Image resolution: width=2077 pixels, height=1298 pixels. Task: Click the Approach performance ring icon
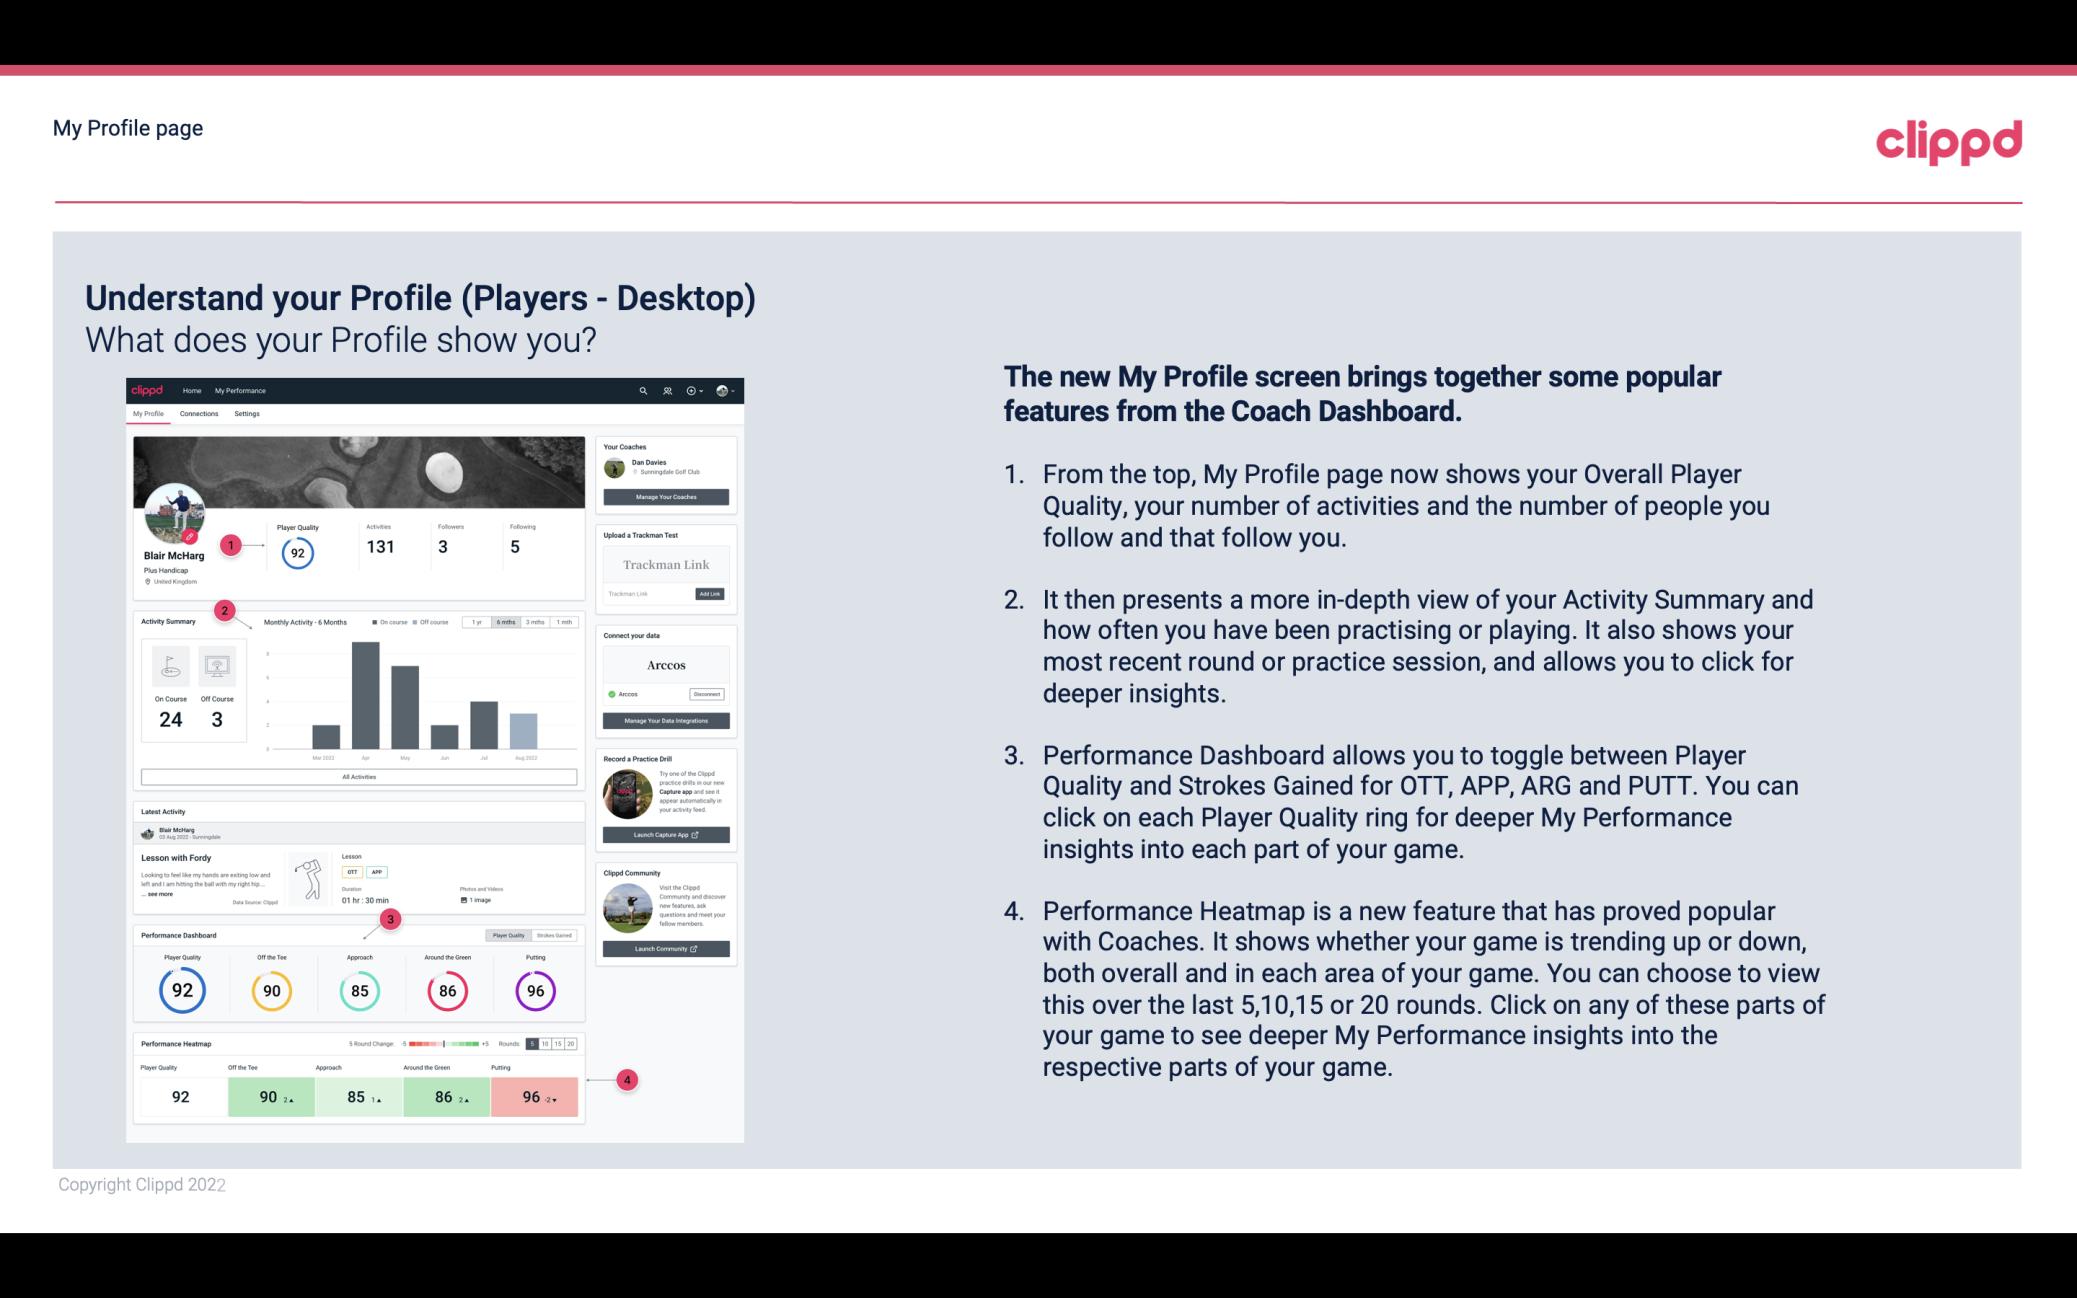point(359,990)
